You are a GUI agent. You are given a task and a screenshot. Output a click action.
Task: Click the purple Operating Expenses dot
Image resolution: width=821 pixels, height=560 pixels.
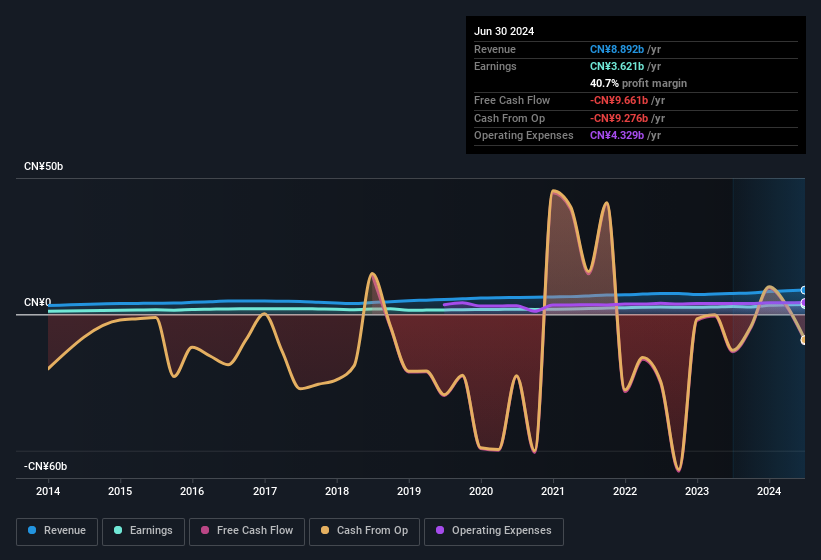click(x=441, y=531)
